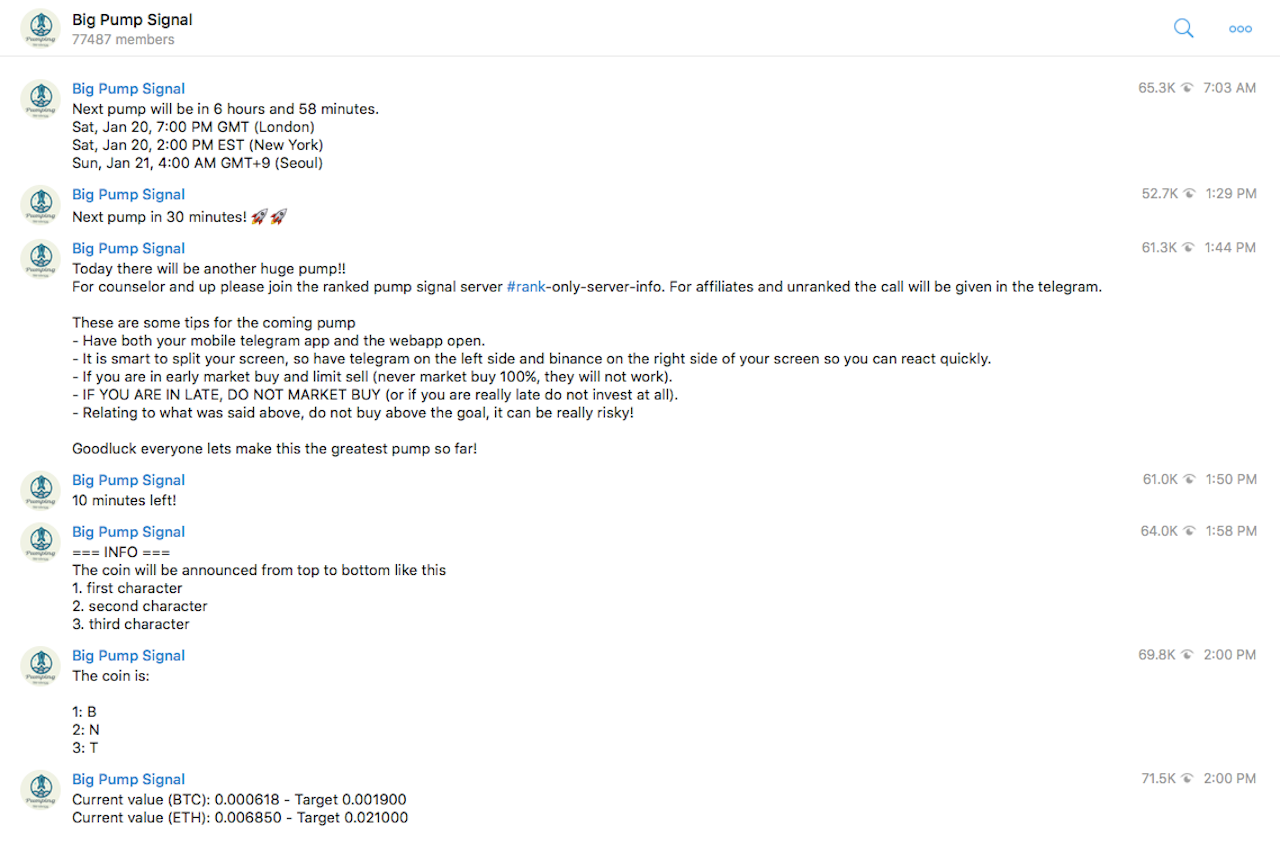
Task: Click the 1:44 PM message timestamp
Action: click(1229, 248)
